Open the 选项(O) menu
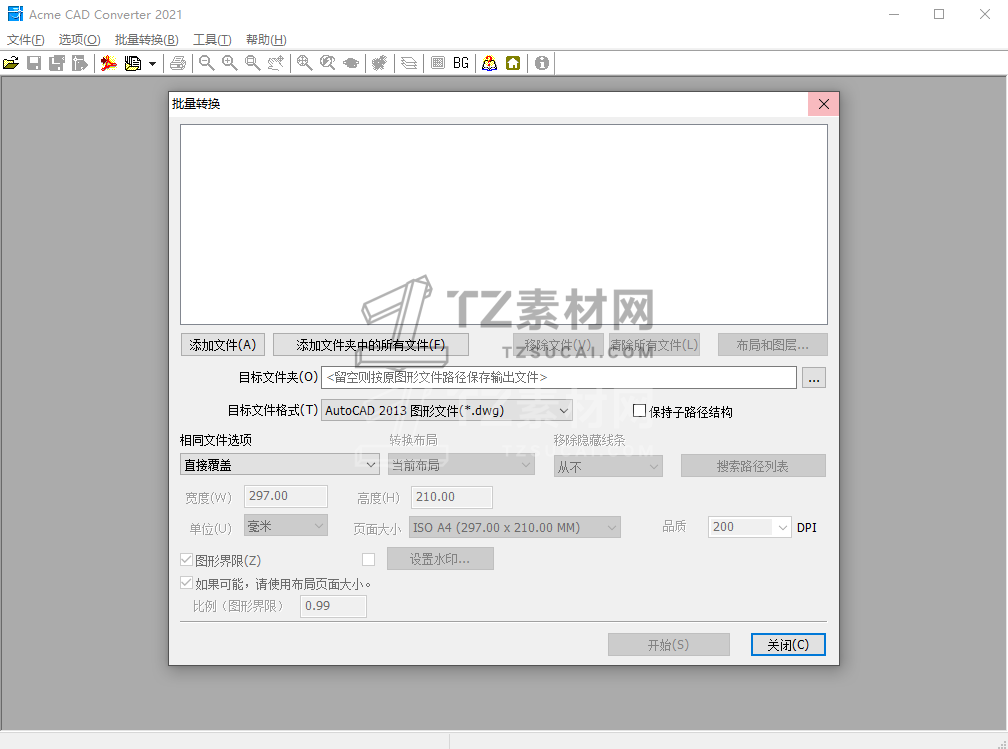 tap(80, 40)
